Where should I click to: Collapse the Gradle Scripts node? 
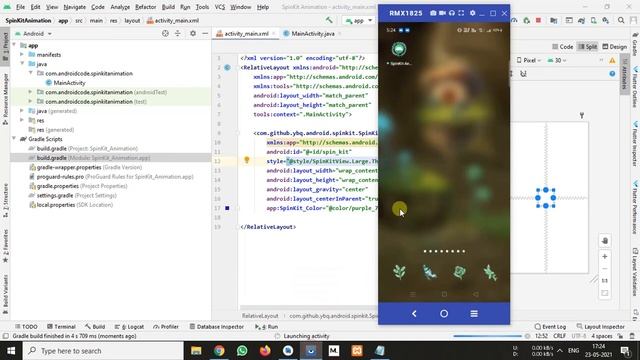pos(14,139)
